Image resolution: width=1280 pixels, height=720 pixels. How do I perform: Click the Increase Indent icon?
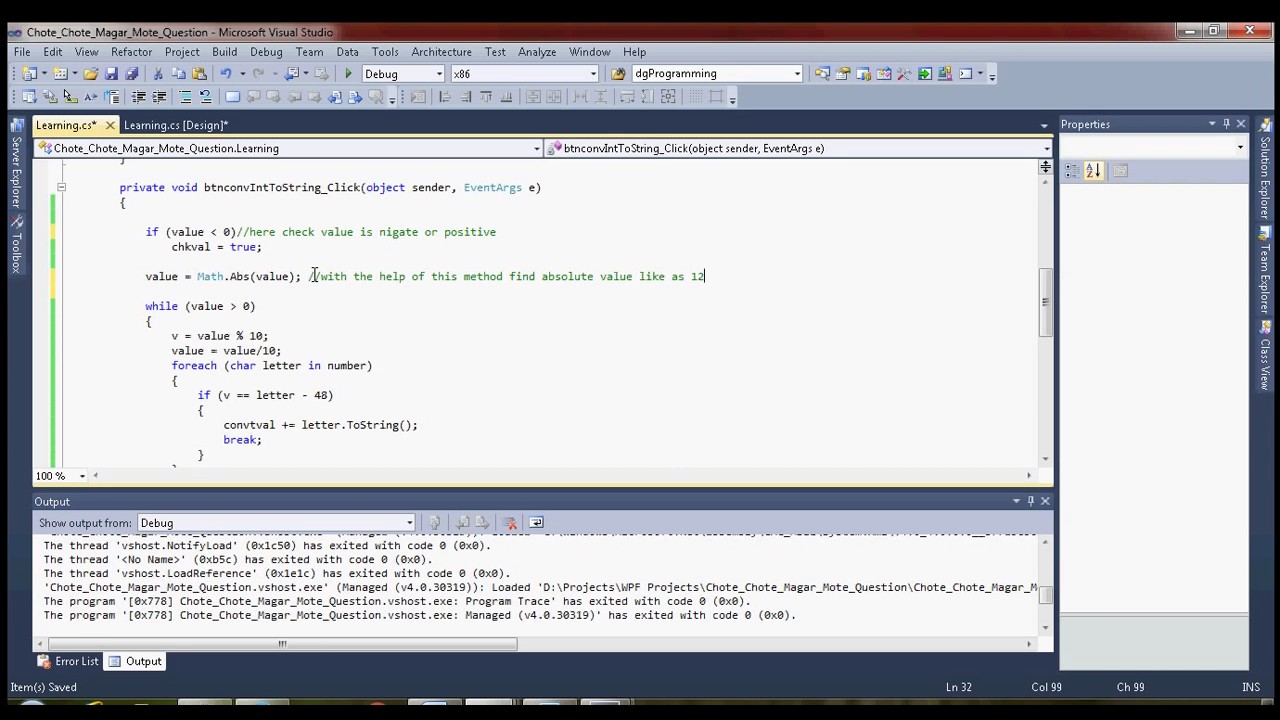[159, 97]
